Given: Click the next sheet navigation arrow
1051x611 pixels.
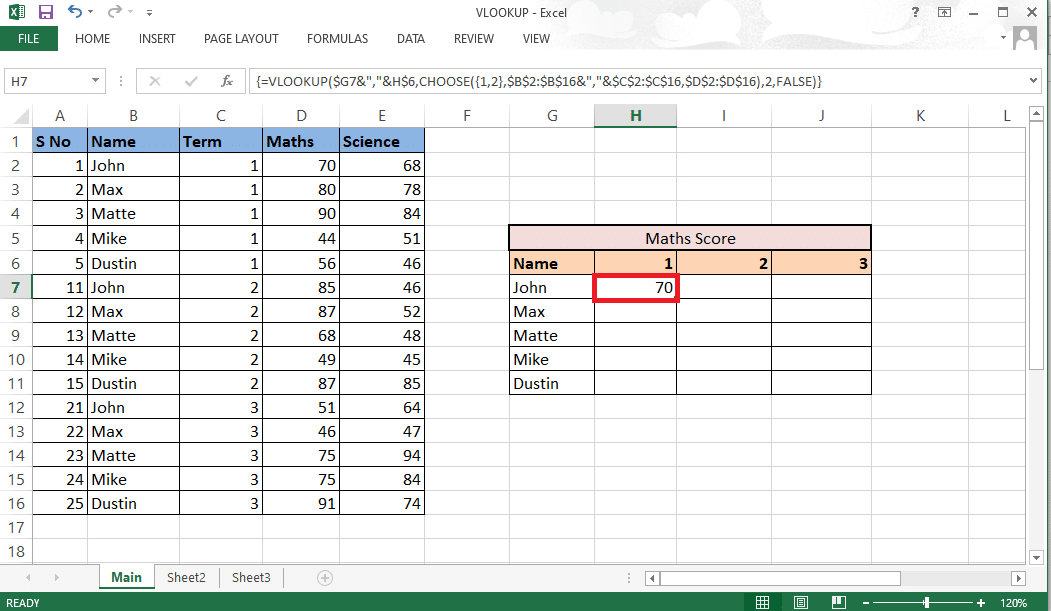Looking at the screenshot, I should click(56, 578).
